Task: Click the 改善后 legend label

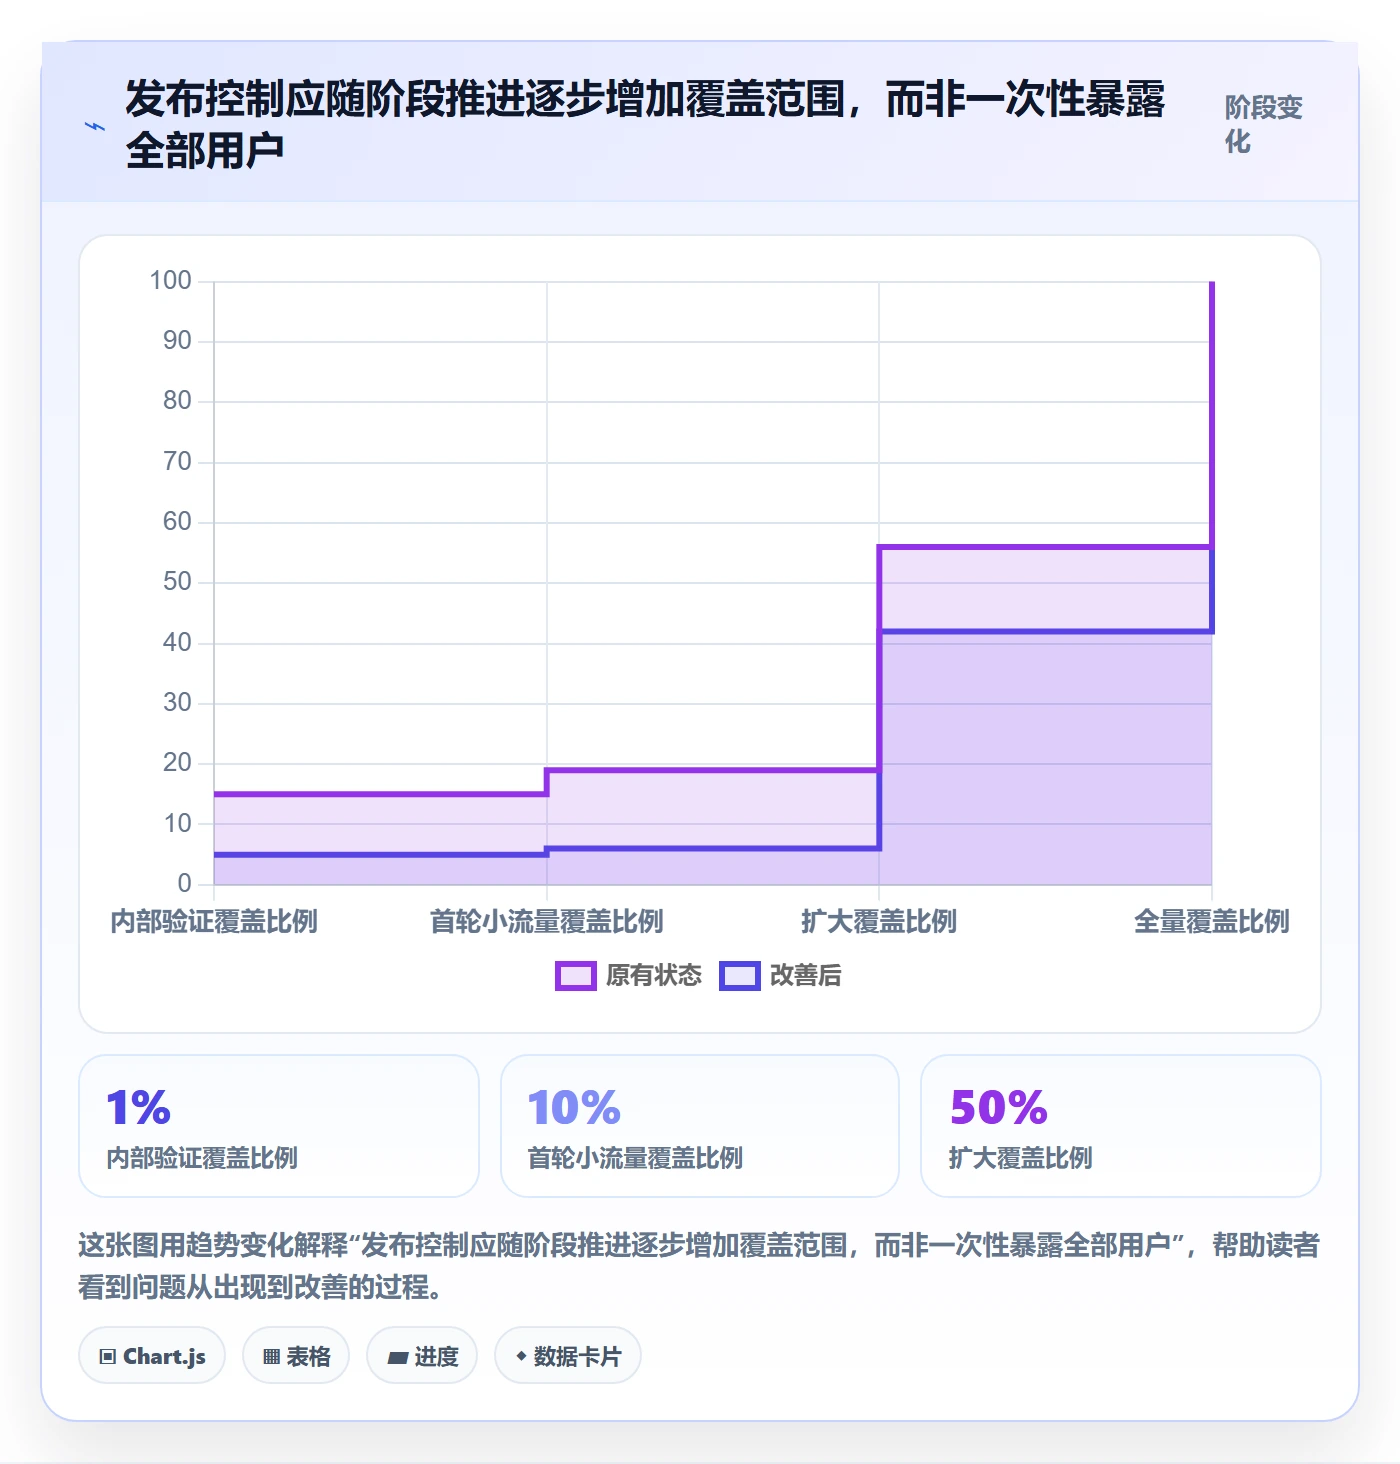Action: click(x=806, y=976)
